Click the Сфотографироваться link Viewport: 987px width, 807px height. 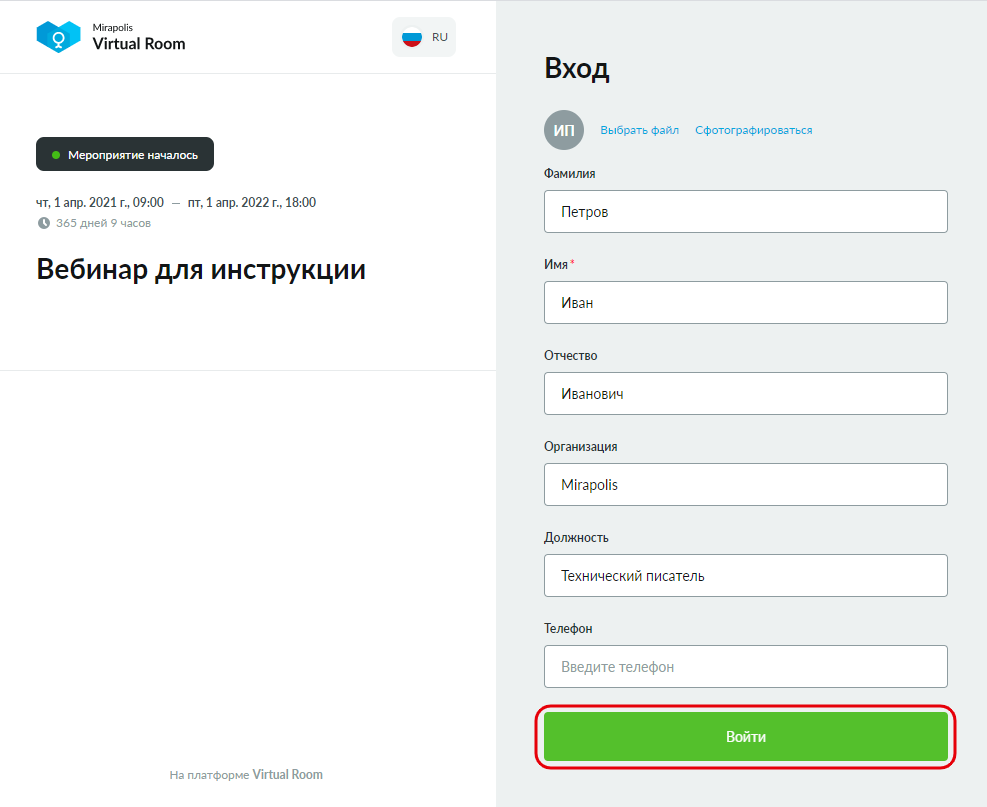[753, 130]
